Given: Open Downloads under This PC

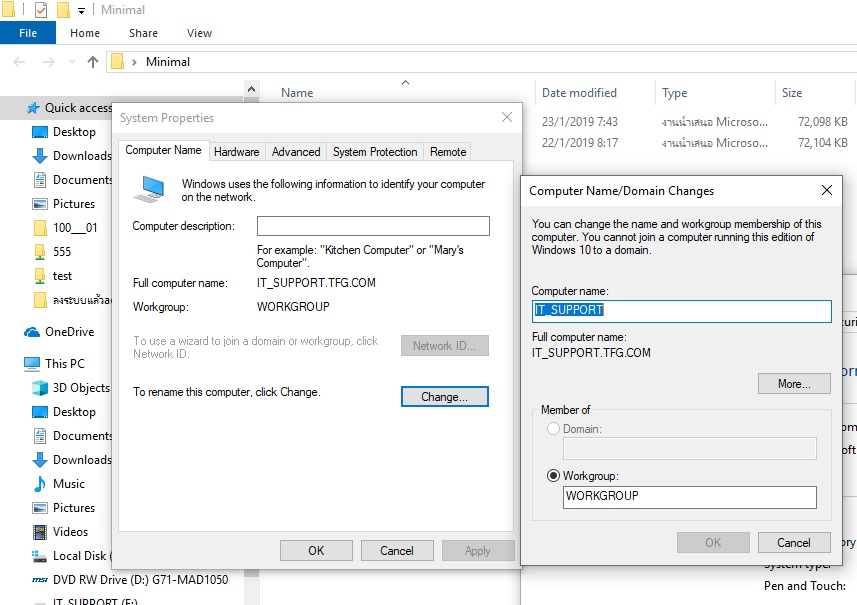Looking at the screenshot, I should (71, 460).
